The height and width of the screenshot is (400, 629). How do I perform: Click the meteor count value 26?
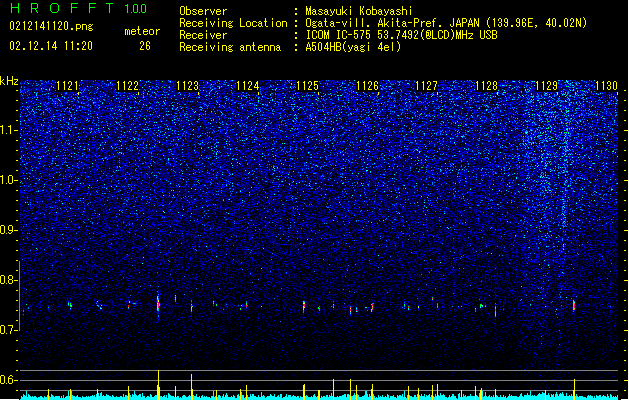(145, 46)
